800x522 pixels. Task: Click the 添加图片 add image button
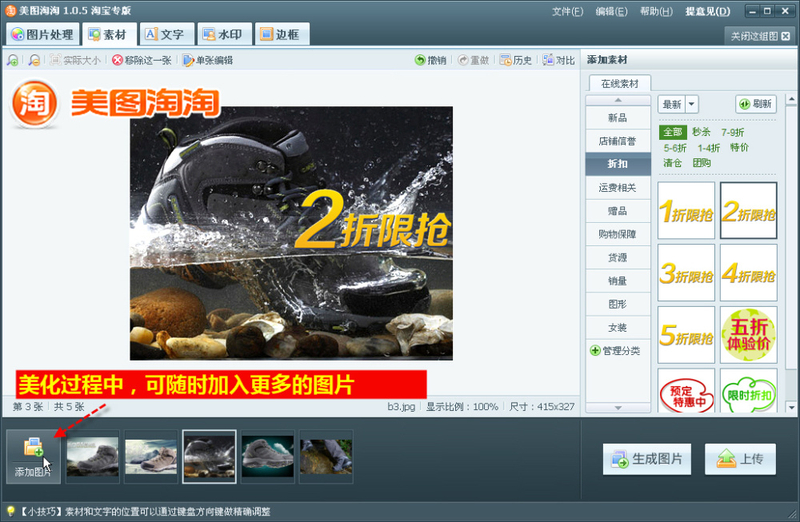pos(34,456)
